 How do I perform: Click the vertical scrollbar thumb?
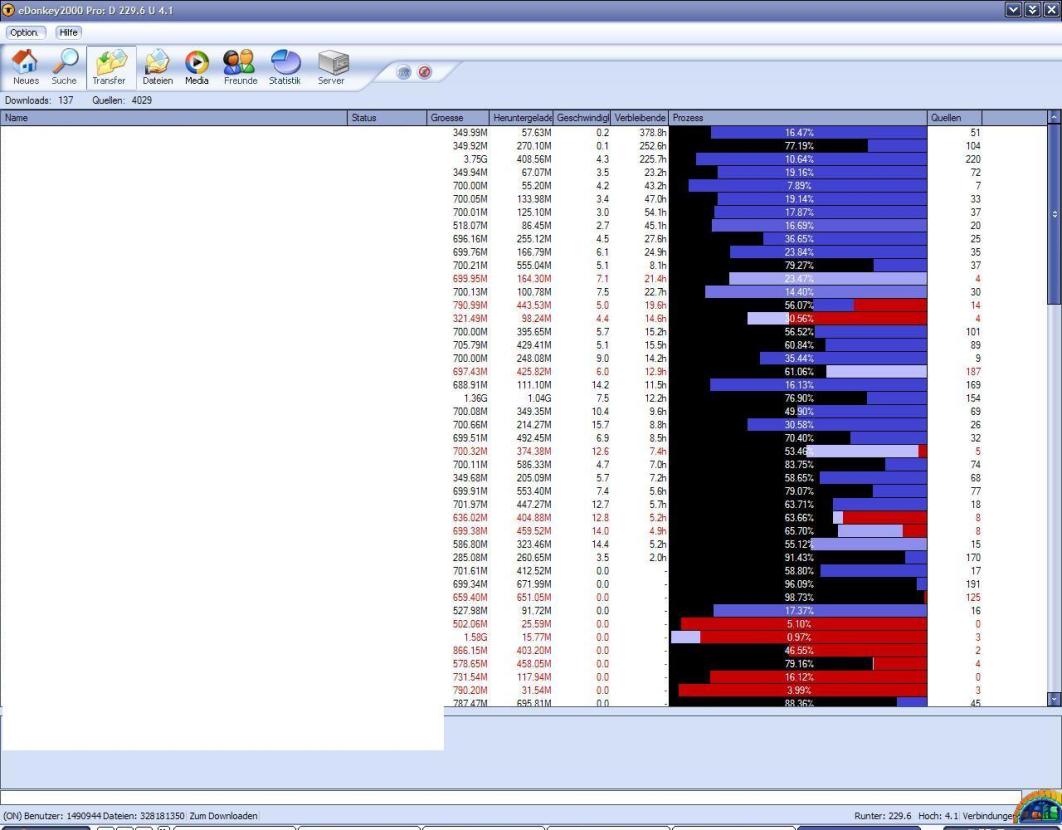1054,214
